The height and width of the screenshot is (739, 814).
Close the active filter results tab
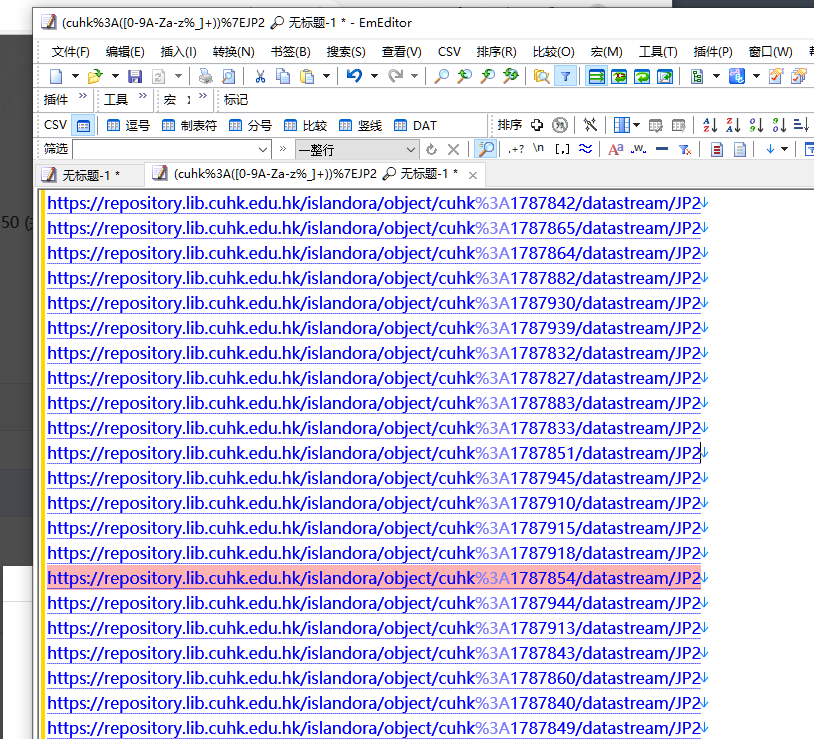pyautogui.click(x=473, y=175)
